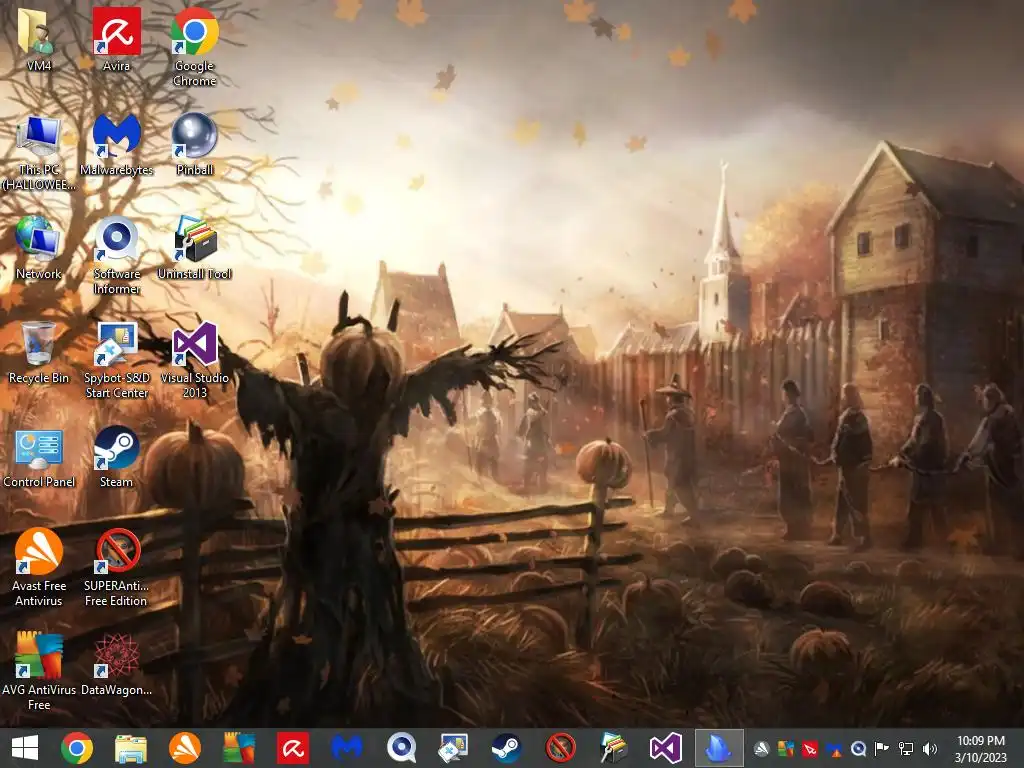Open Software Informer desktop shortcut
1024x768 pixels.
(x=116, y=256)
